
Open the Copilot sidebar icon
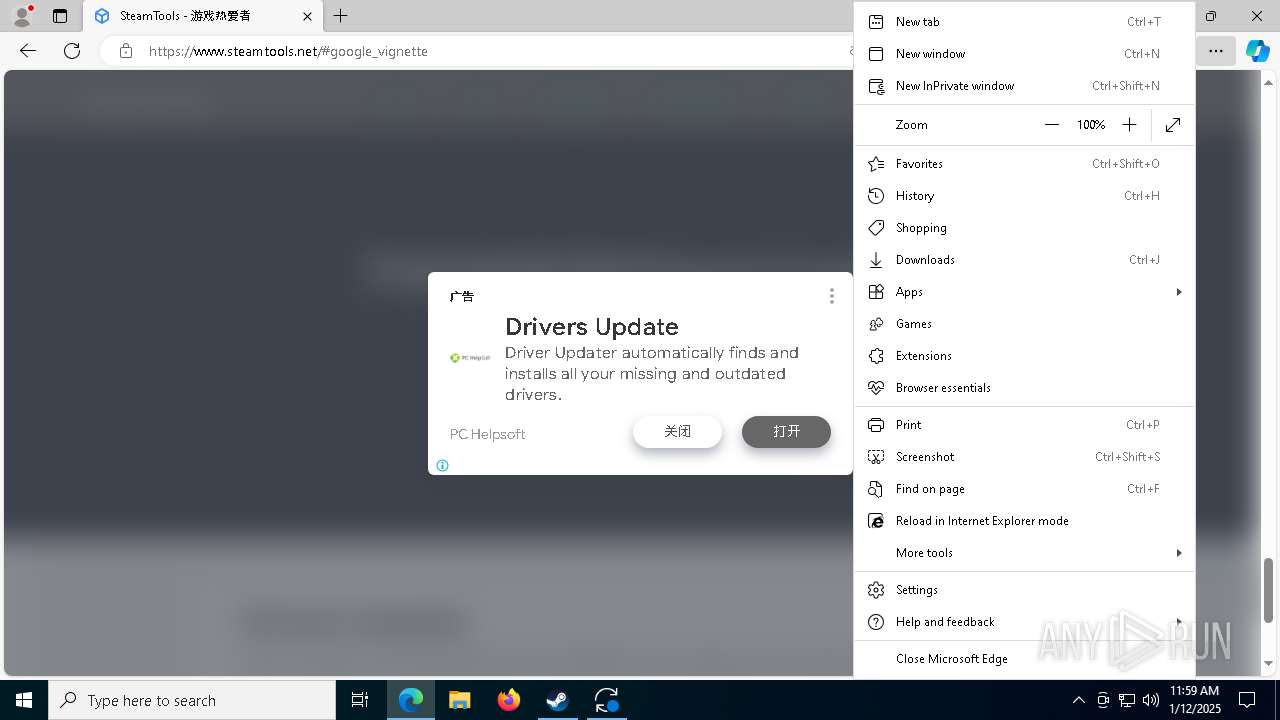(1257, 51)
